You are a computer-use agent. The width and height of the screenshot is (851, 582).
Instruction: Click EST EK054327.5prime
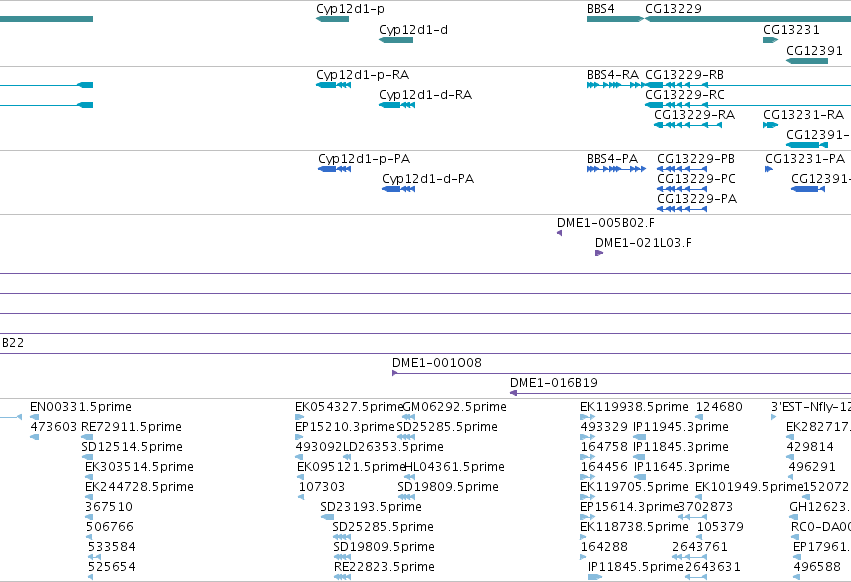[349, 407]
